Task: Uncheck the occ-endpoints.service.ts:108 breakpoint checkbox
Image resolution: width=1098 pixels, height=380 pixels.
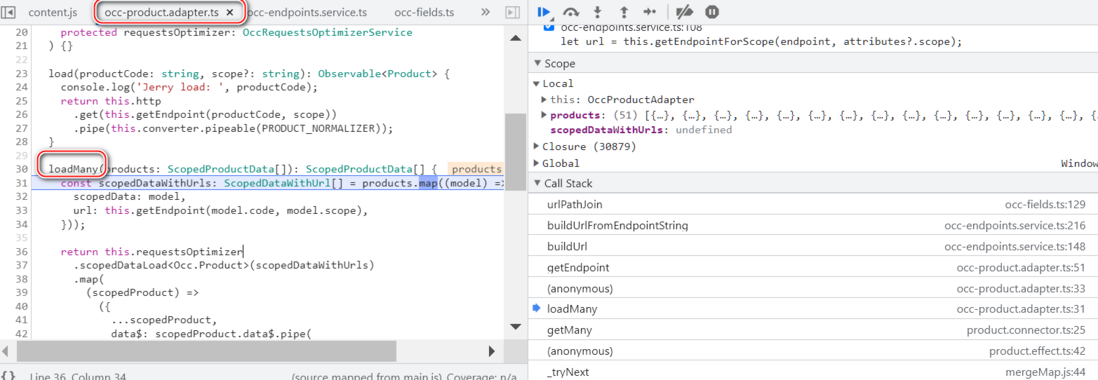Action: pyautogui.click(x=550, y=28)
